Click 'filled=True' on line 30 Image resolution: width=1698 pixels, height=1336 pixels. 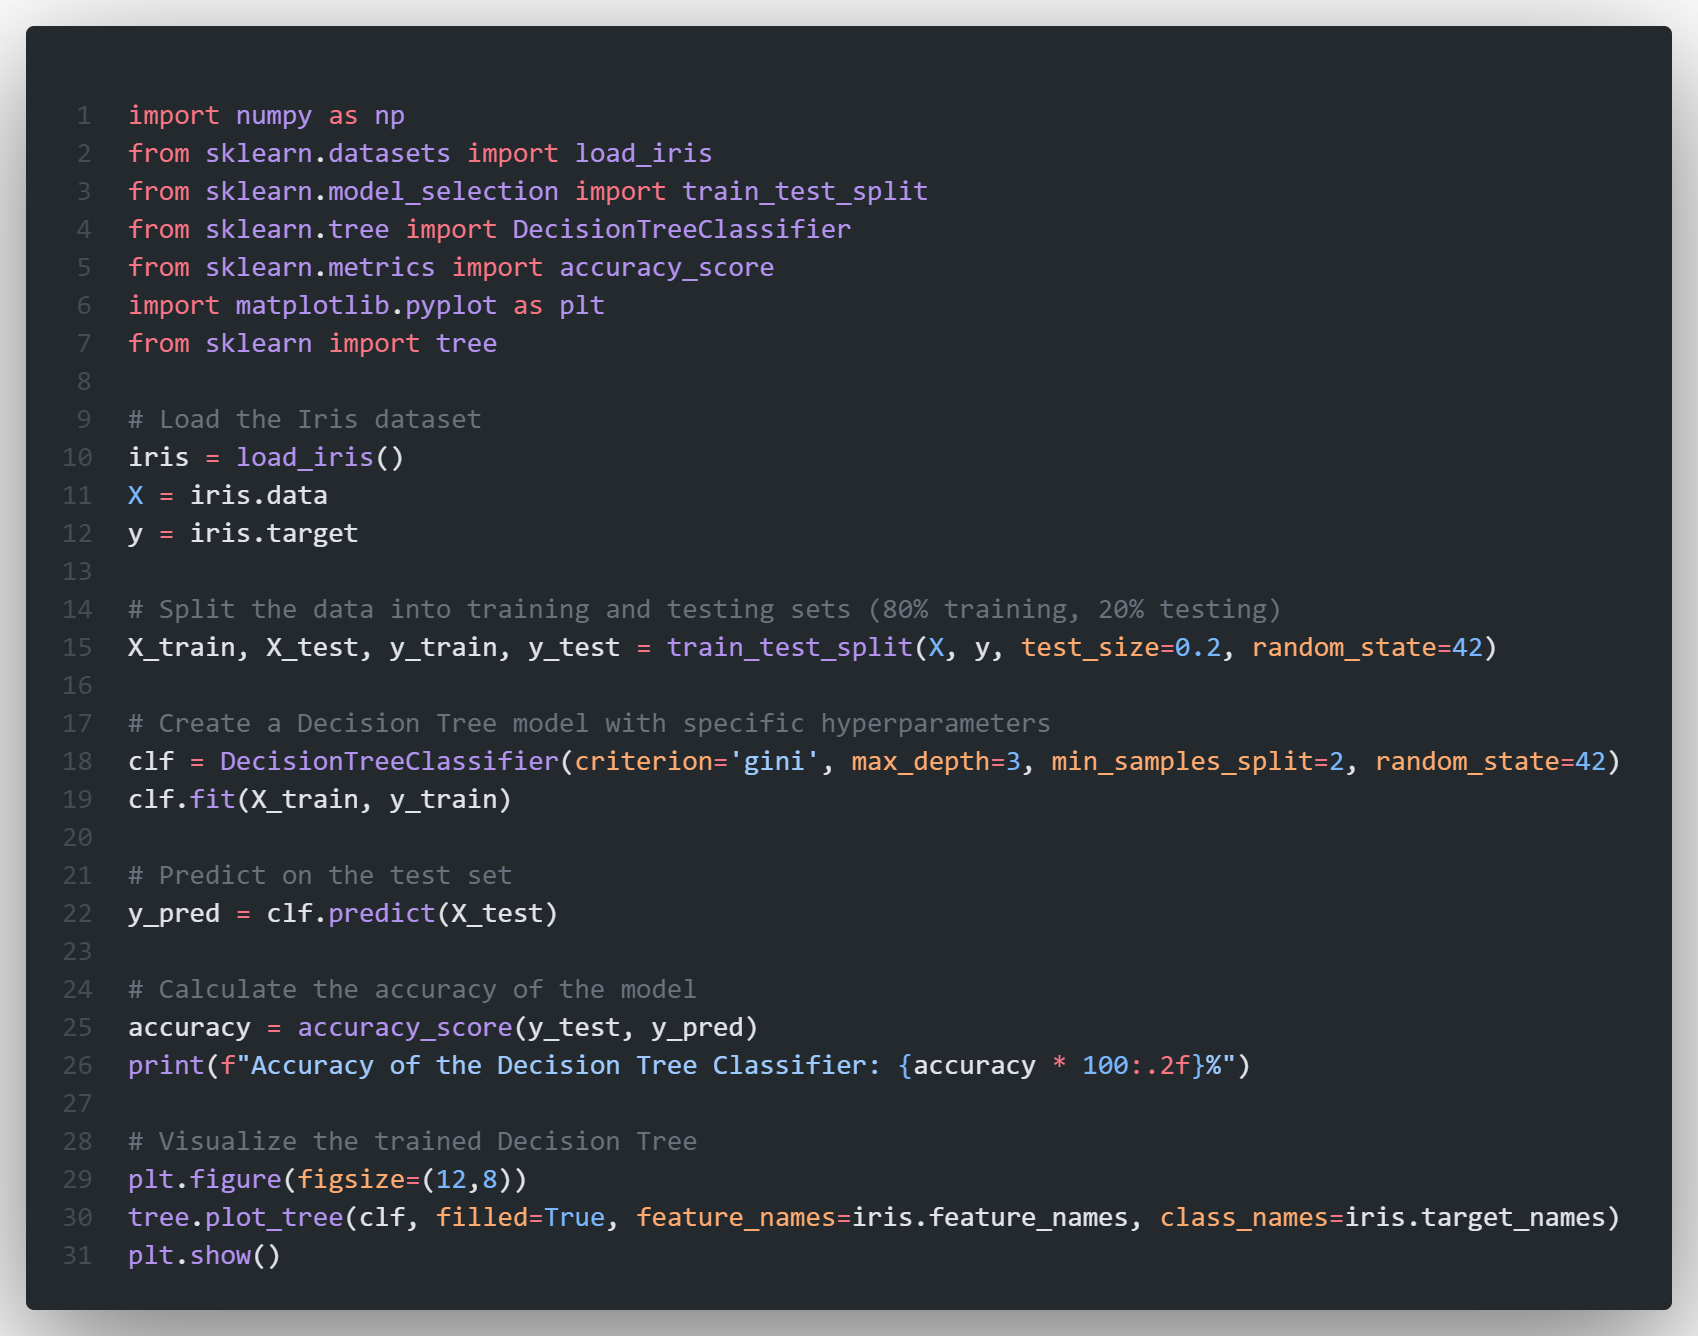click(520, 1218)
